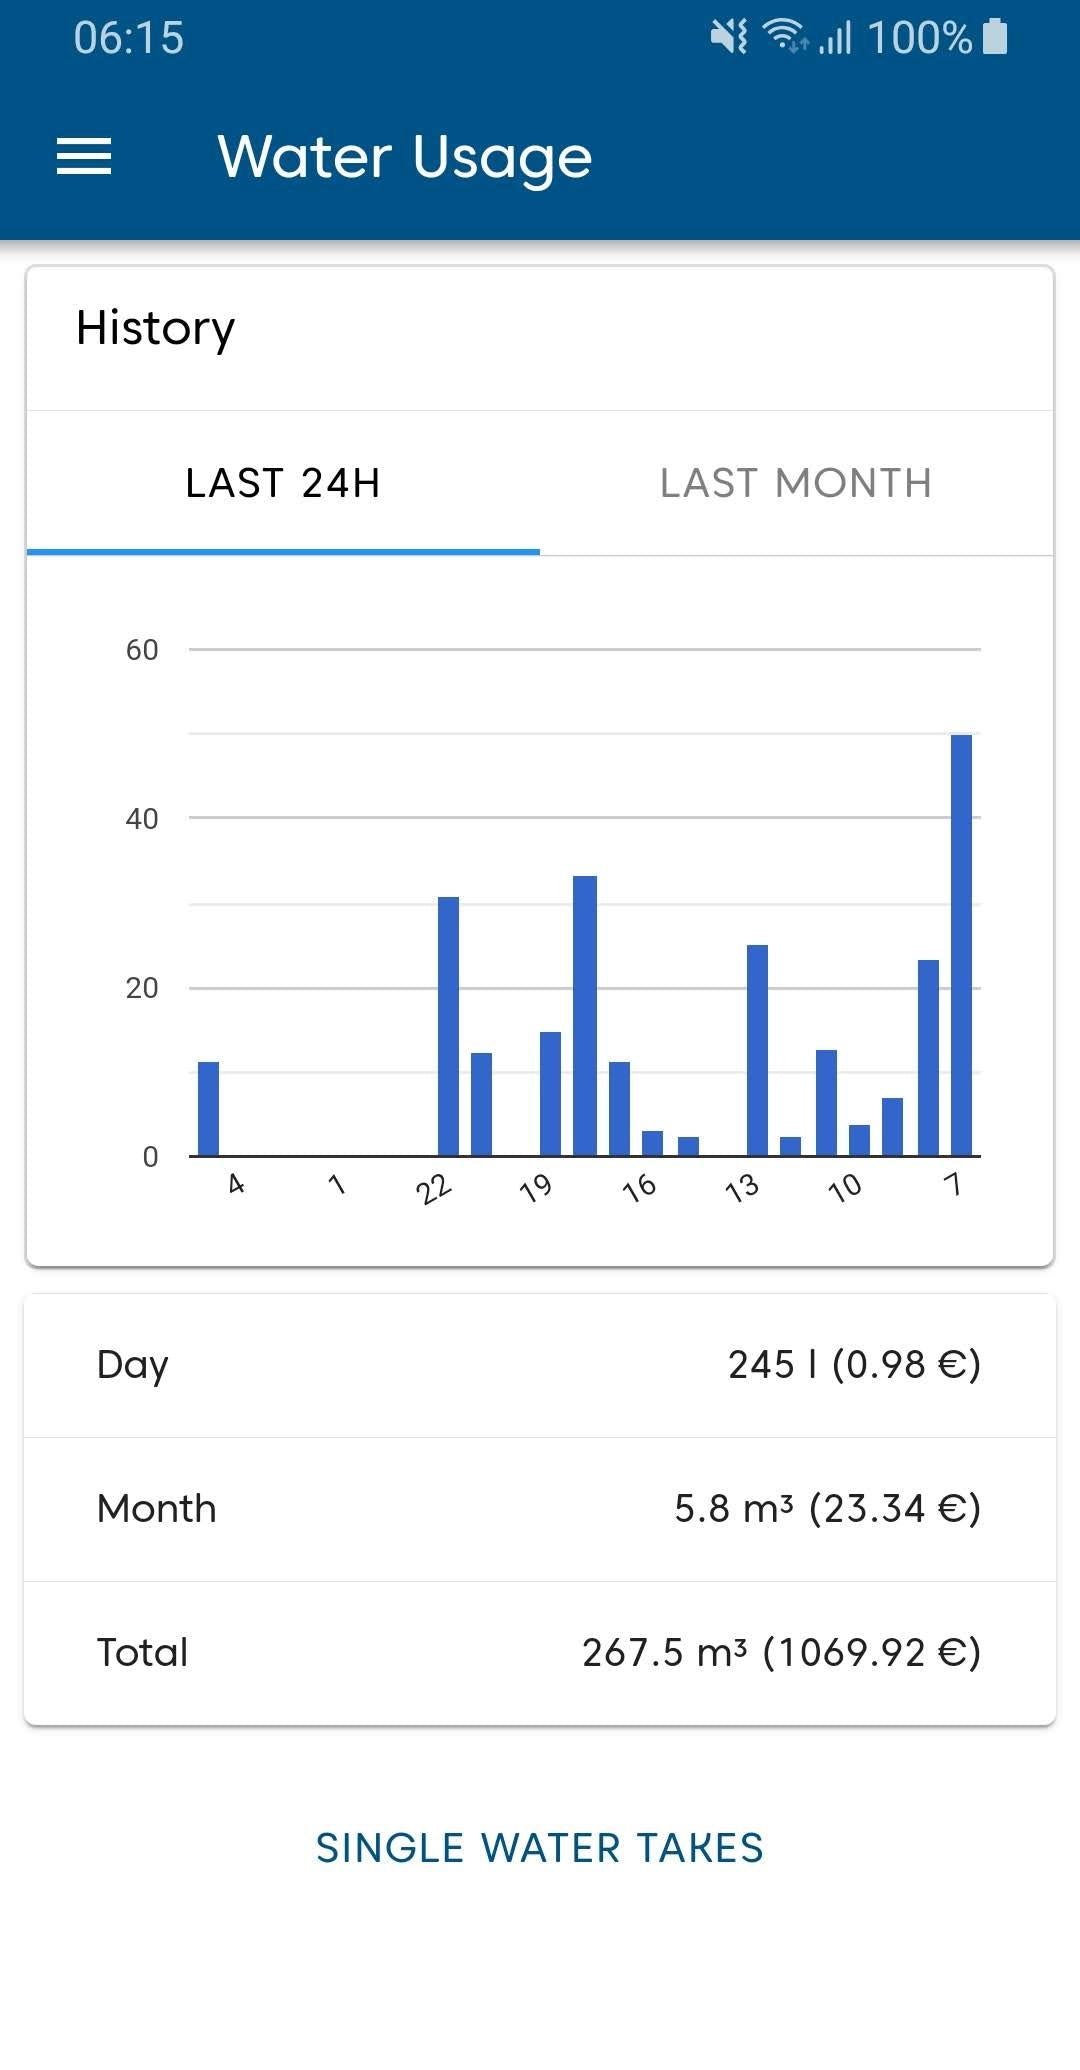Screen dimensions: 1080x2070
Task: Tap the second-tallest bar left of 7
Action: [x=928, y=1057]
